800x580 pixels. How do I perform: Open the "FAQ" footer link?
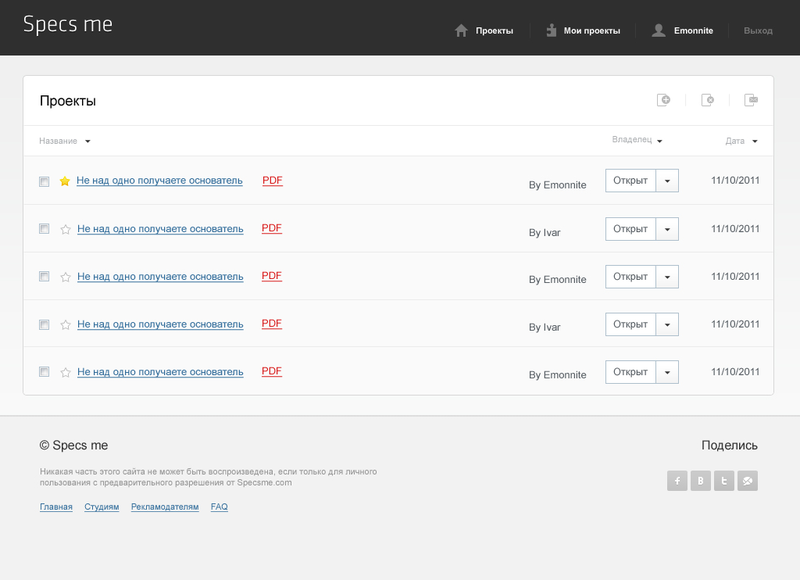[219, 507]
